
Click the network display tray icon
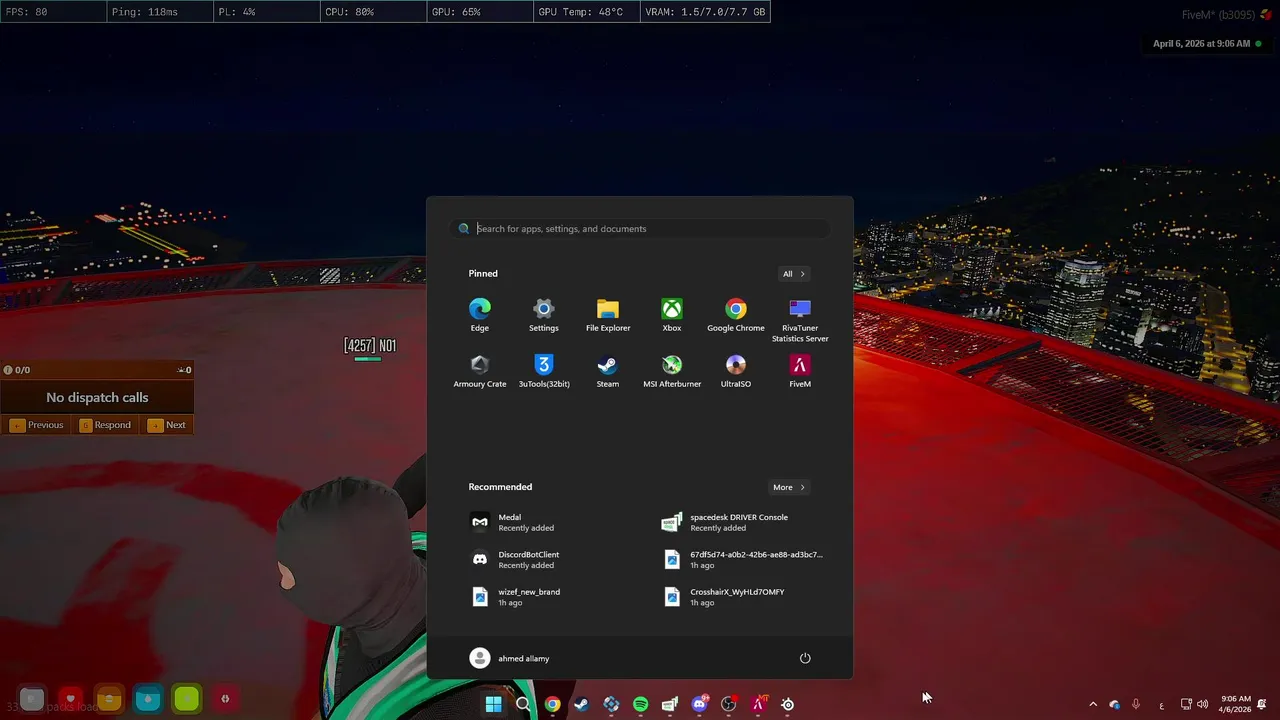pos(1186,704)
